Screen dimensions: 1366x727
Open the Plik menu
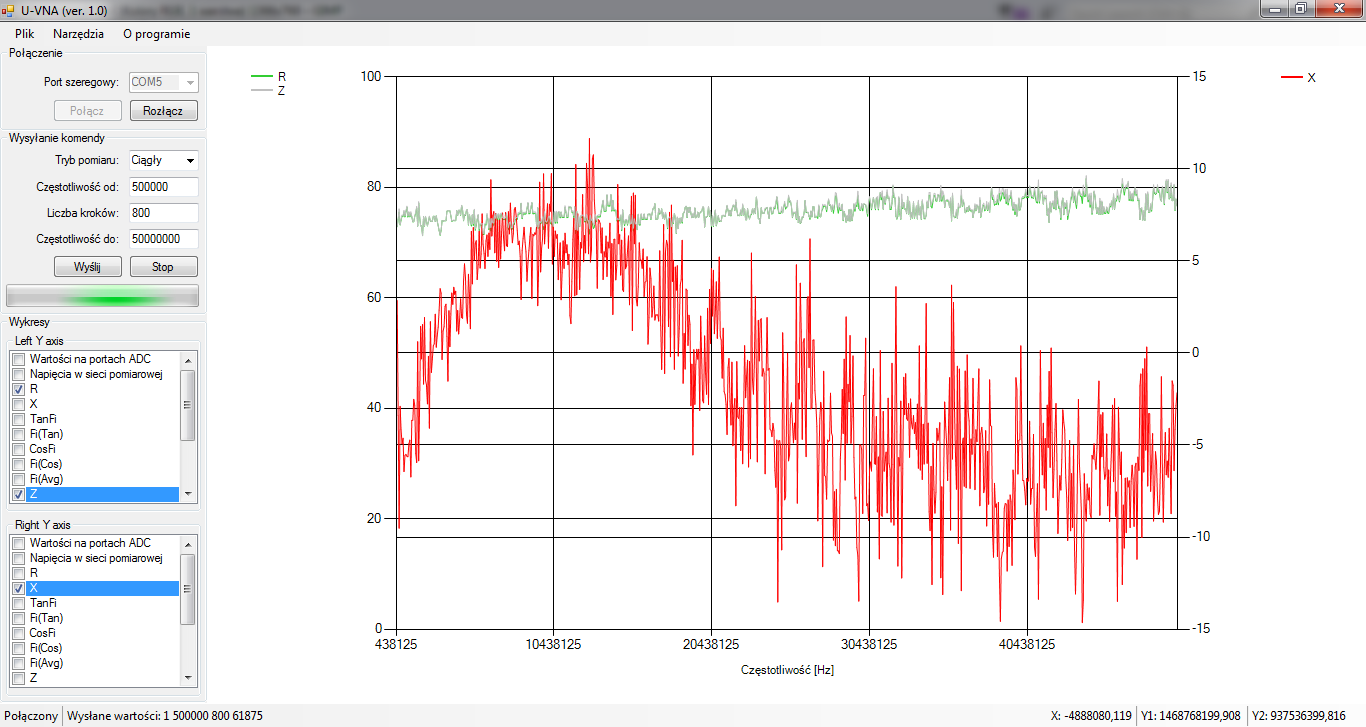25,33
